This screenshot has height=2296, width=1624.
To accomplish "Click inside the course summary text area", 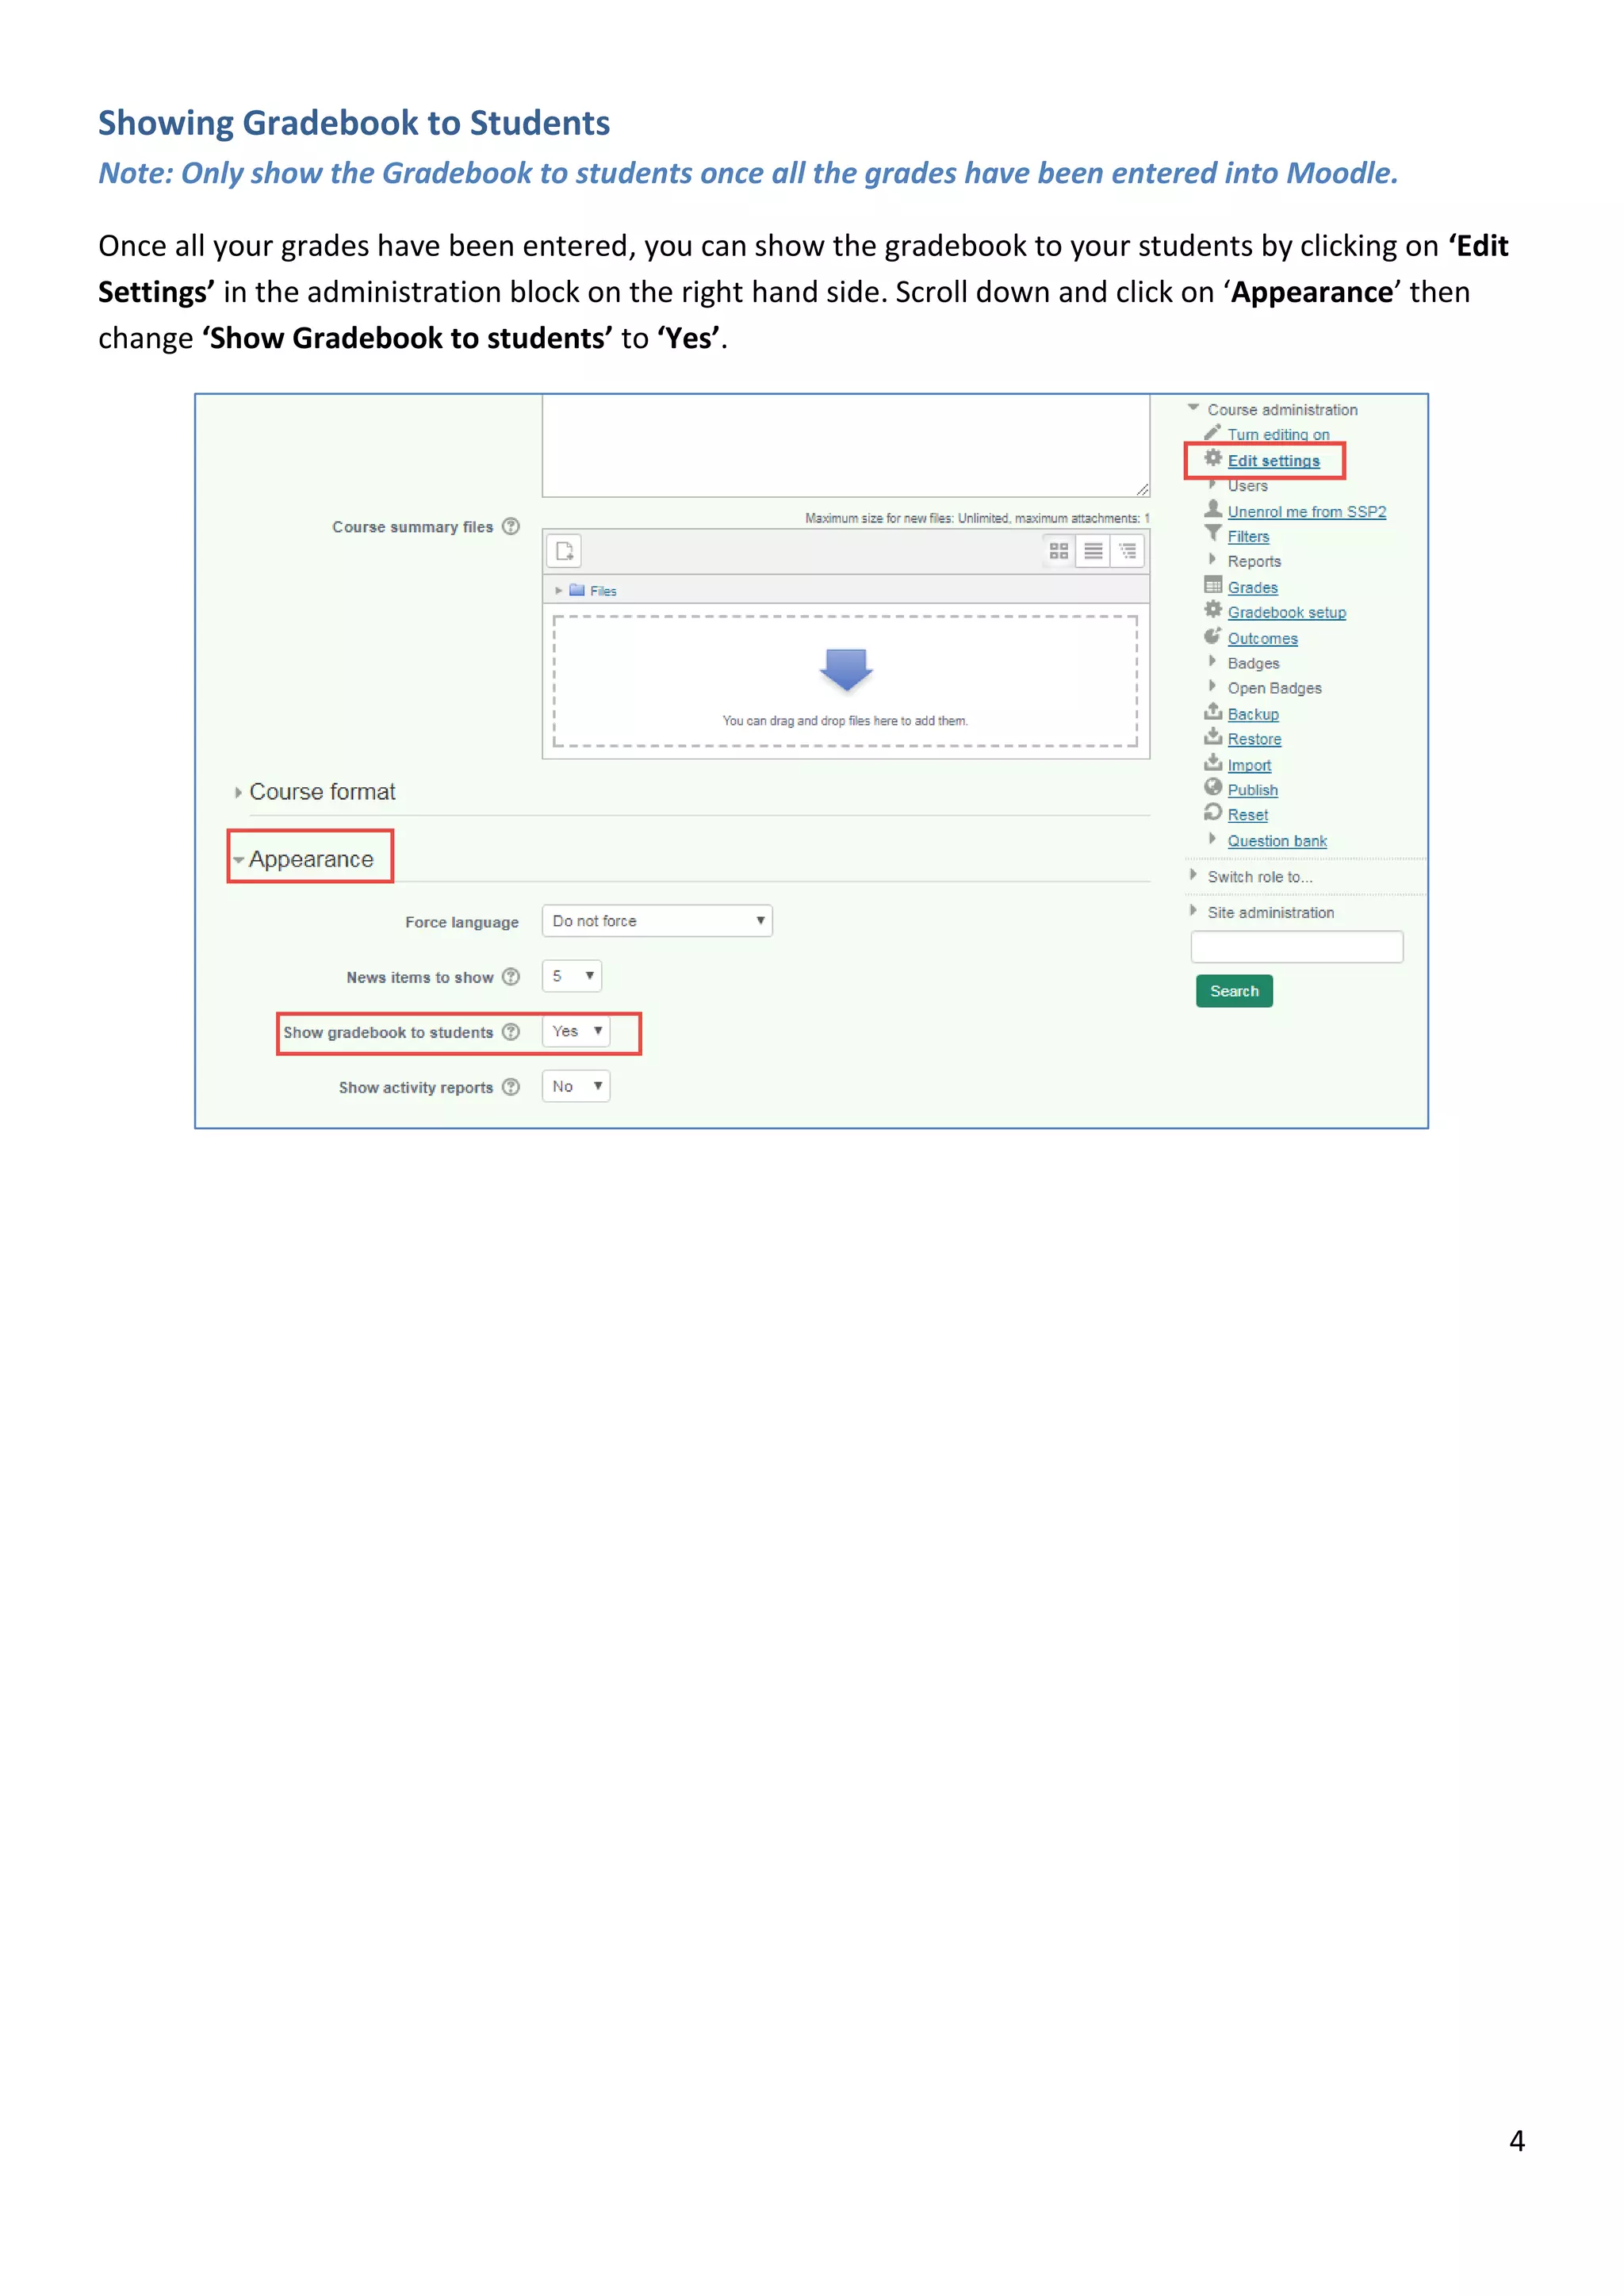I will pyautogui.click(x=846, y=445).
